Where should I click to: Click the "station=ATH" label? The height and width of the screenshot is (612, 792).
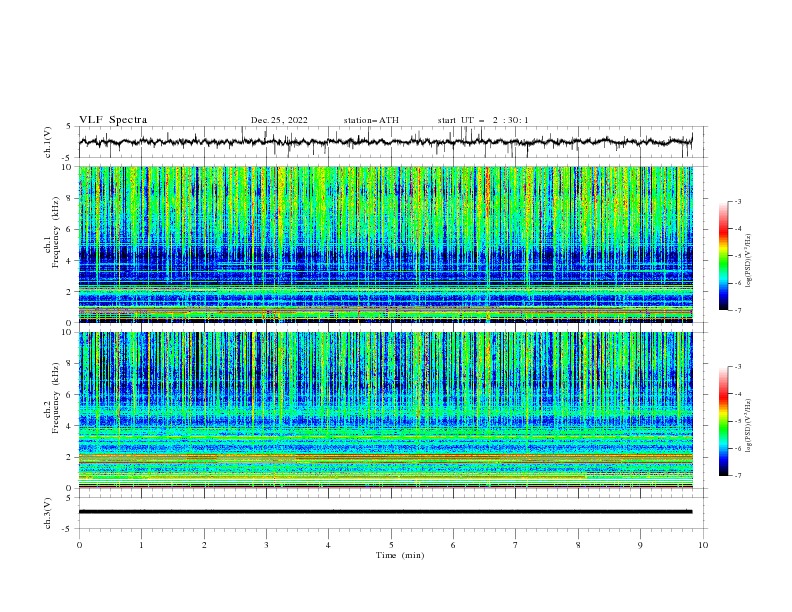click(371, 120)
